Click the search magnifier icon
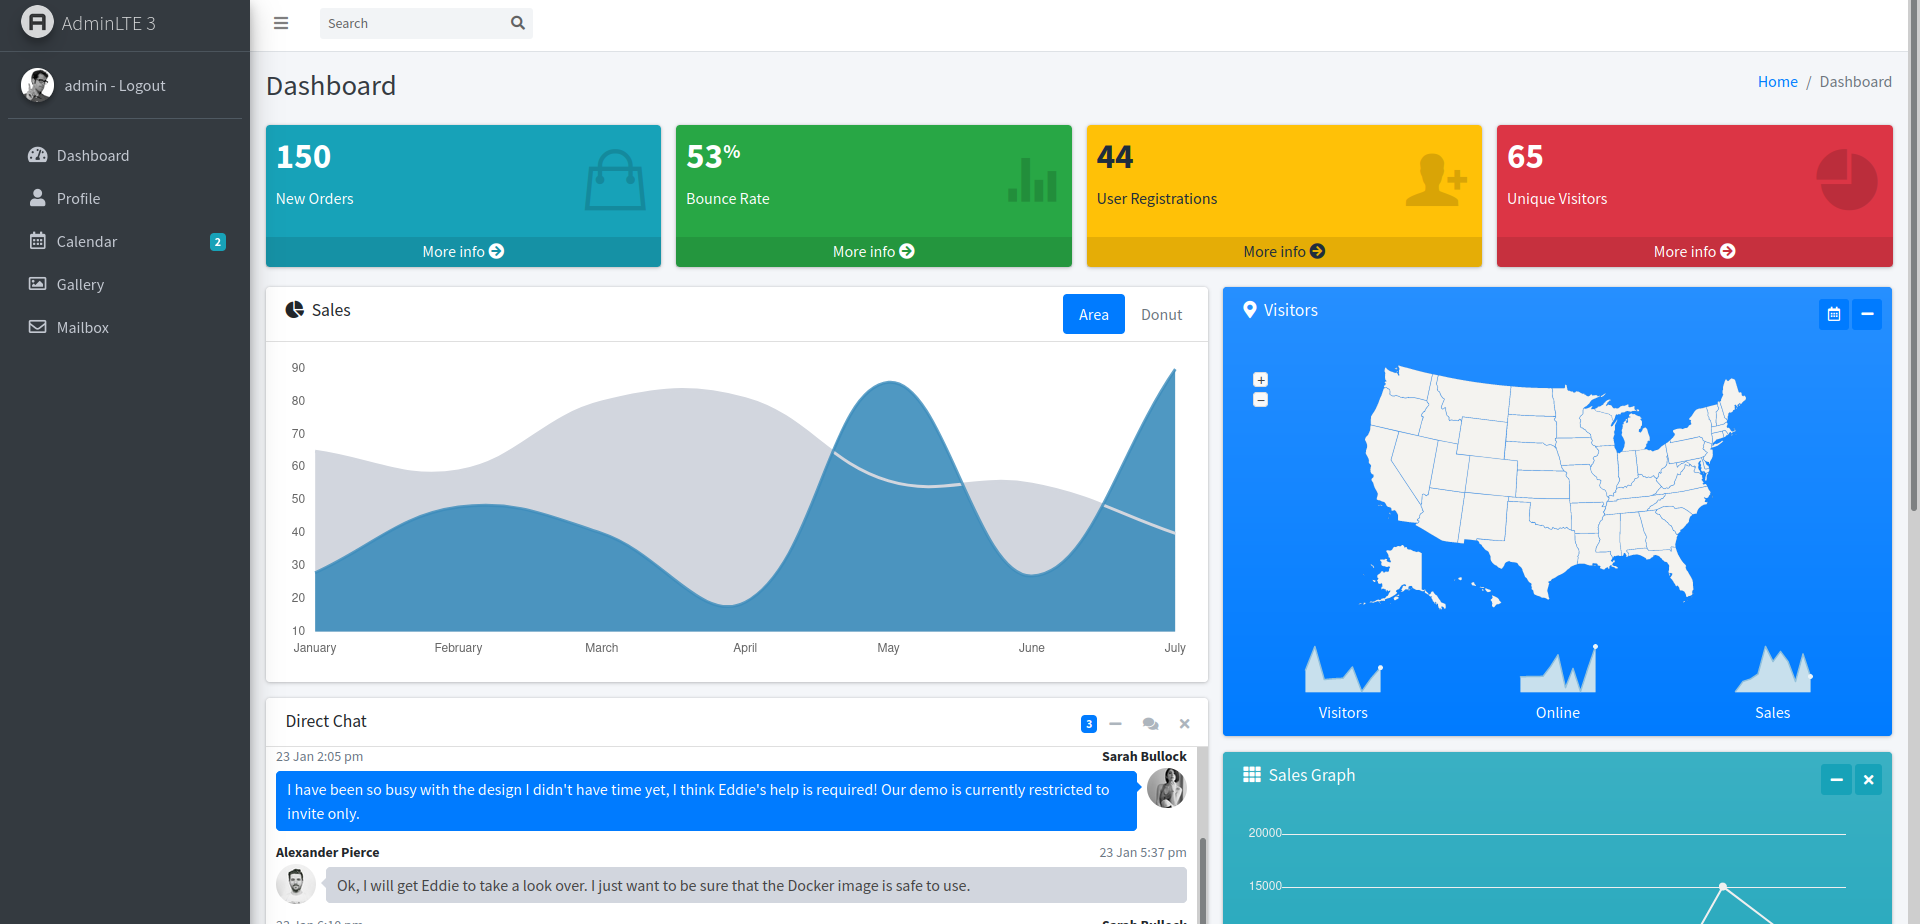The height and width of the screenshot is (924, 1920). coord(517,22)
